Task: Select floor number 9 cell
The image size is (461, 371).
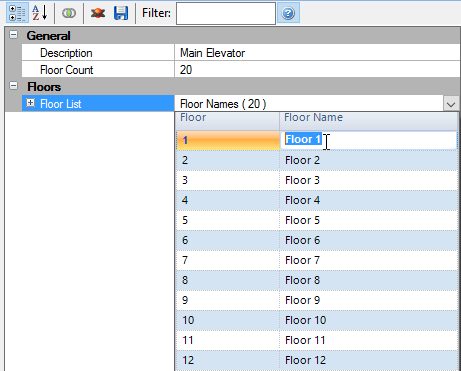Action: (228, 300)
